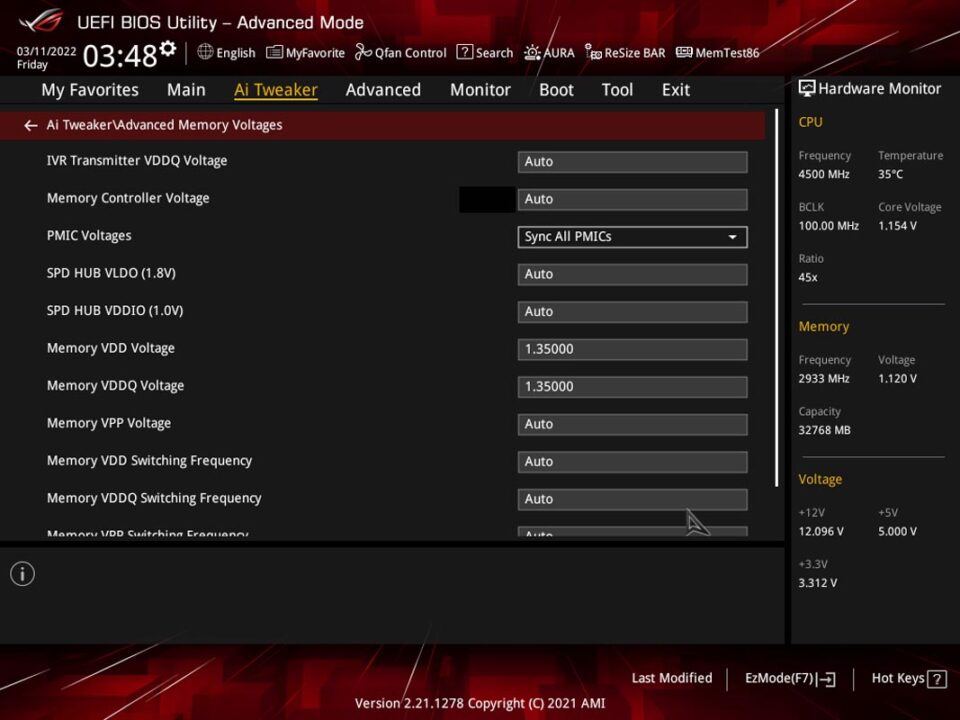Click the ROG logo icon
The image size is (960, 720).
pyautogui.click(x=40, y=21)
